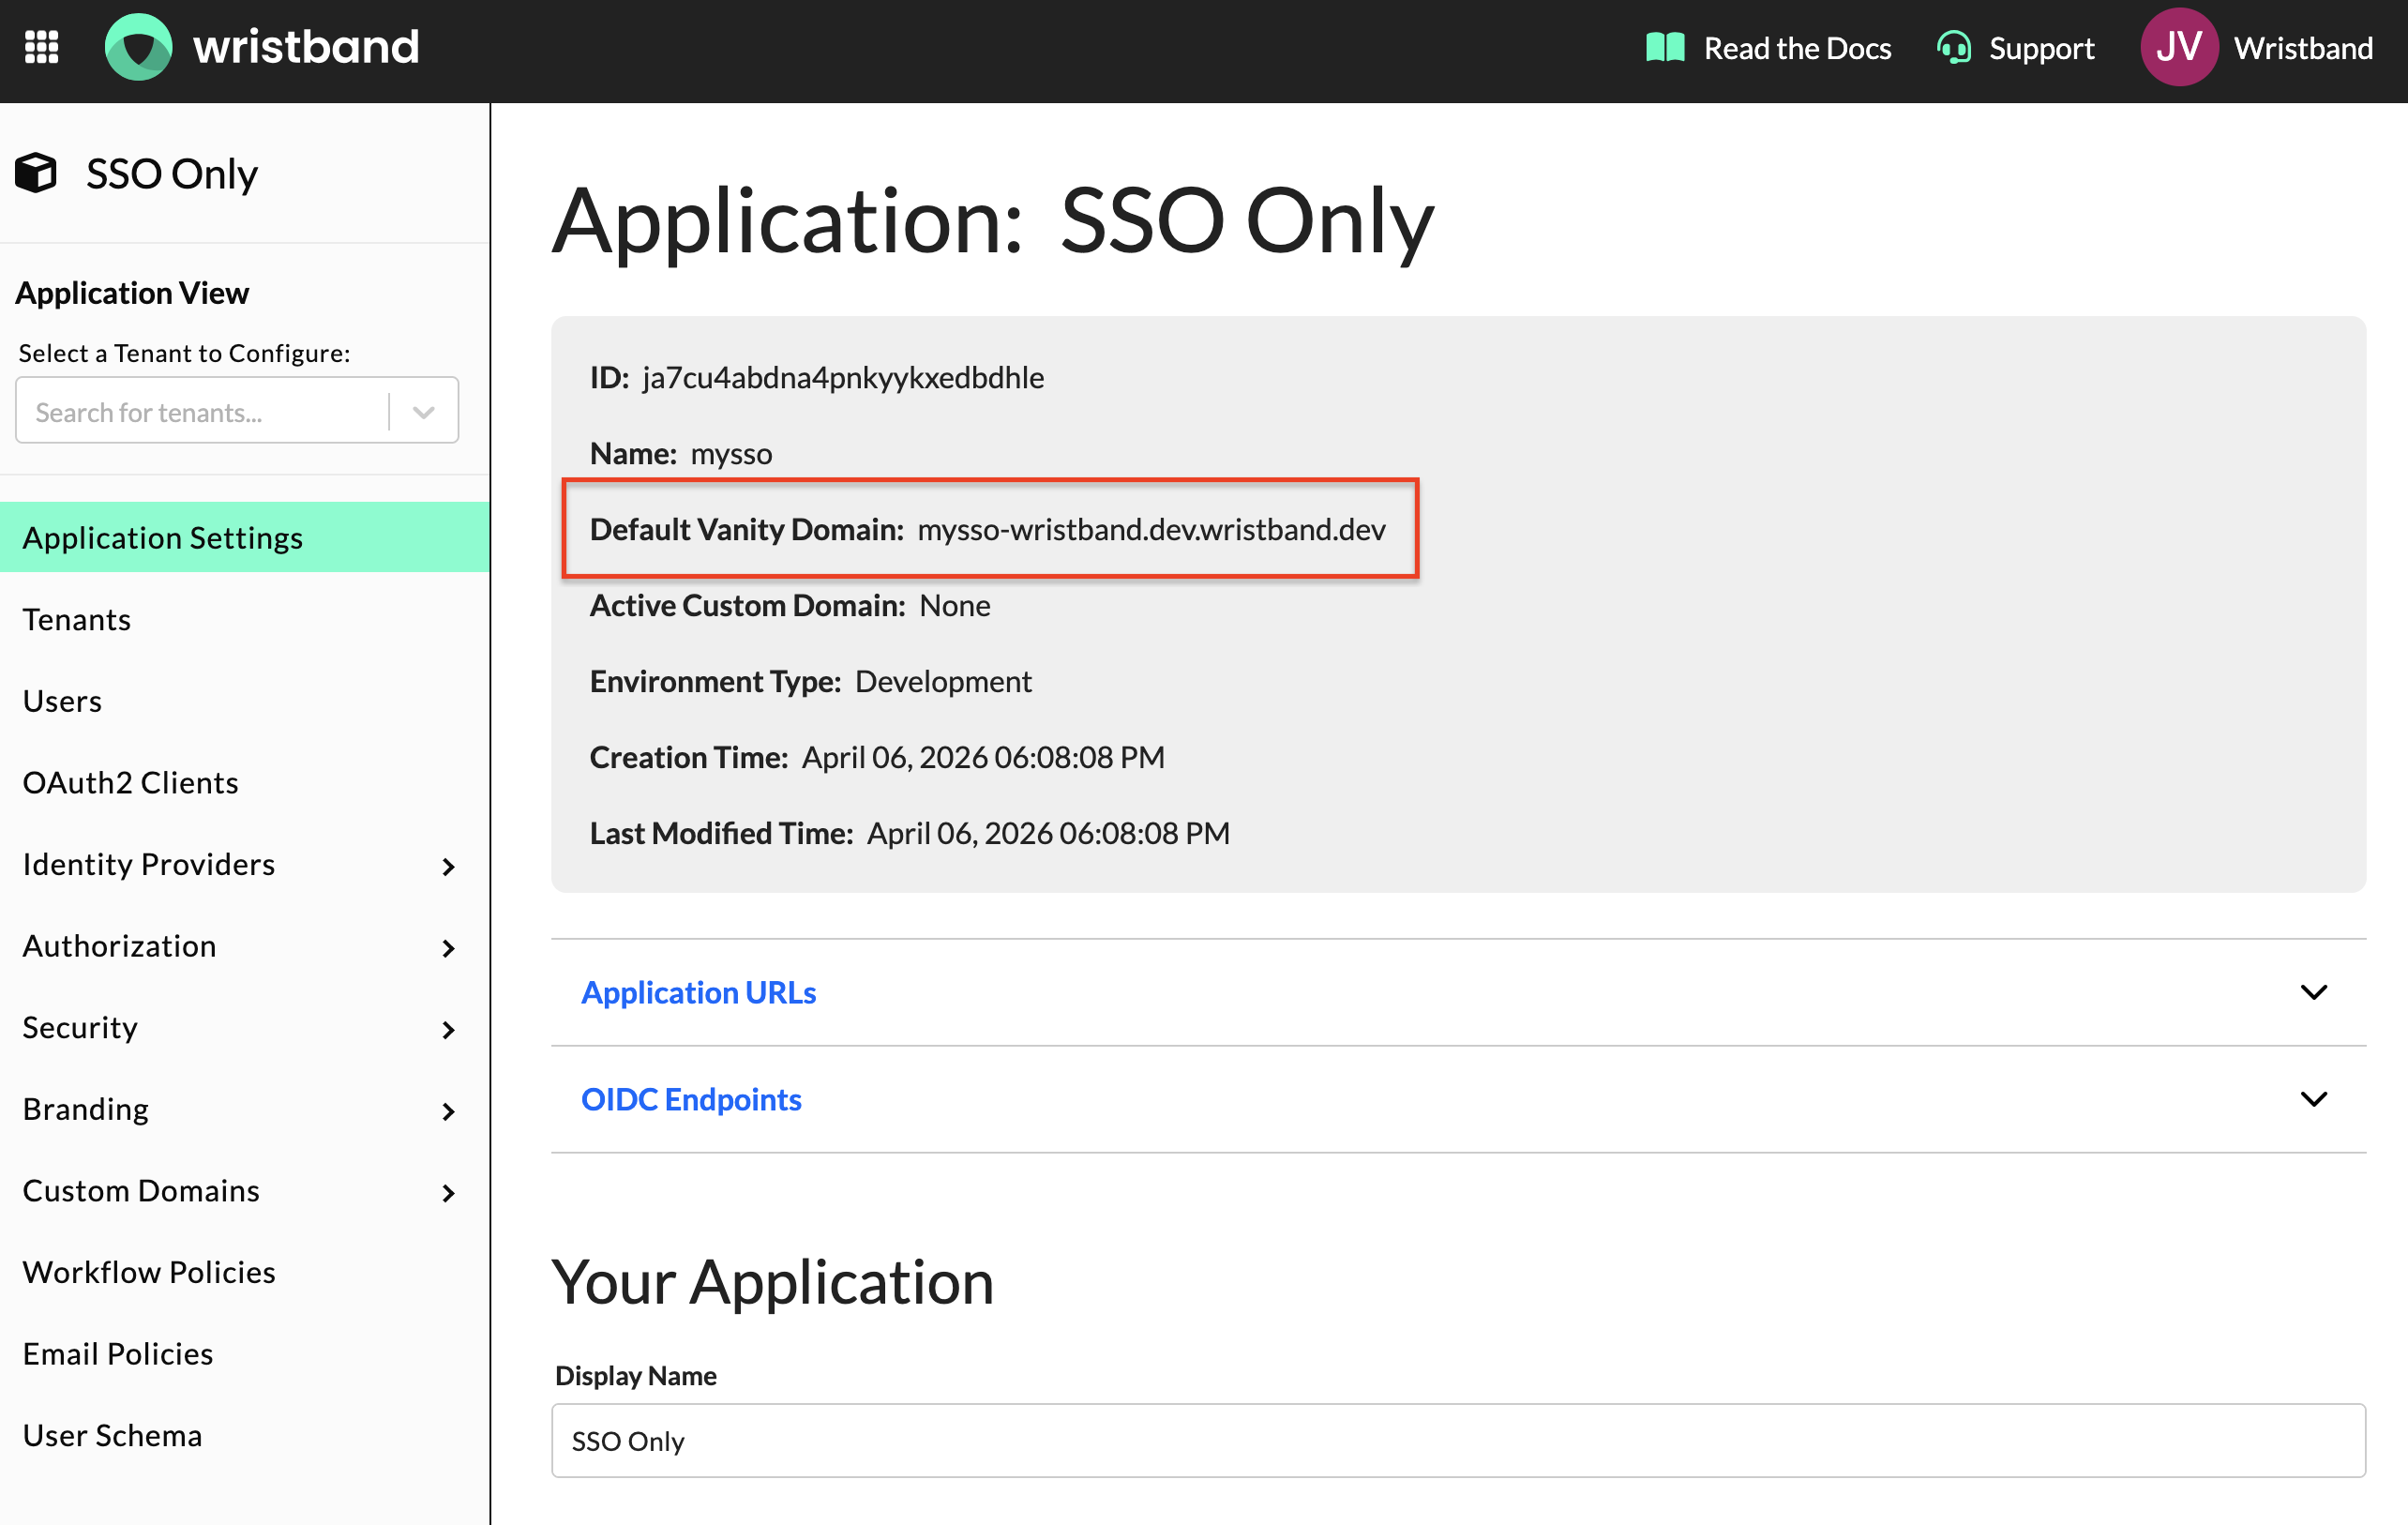2408x1525 pixels.
Task: Click the Wristband shield logo
Action: click(138, 47)
